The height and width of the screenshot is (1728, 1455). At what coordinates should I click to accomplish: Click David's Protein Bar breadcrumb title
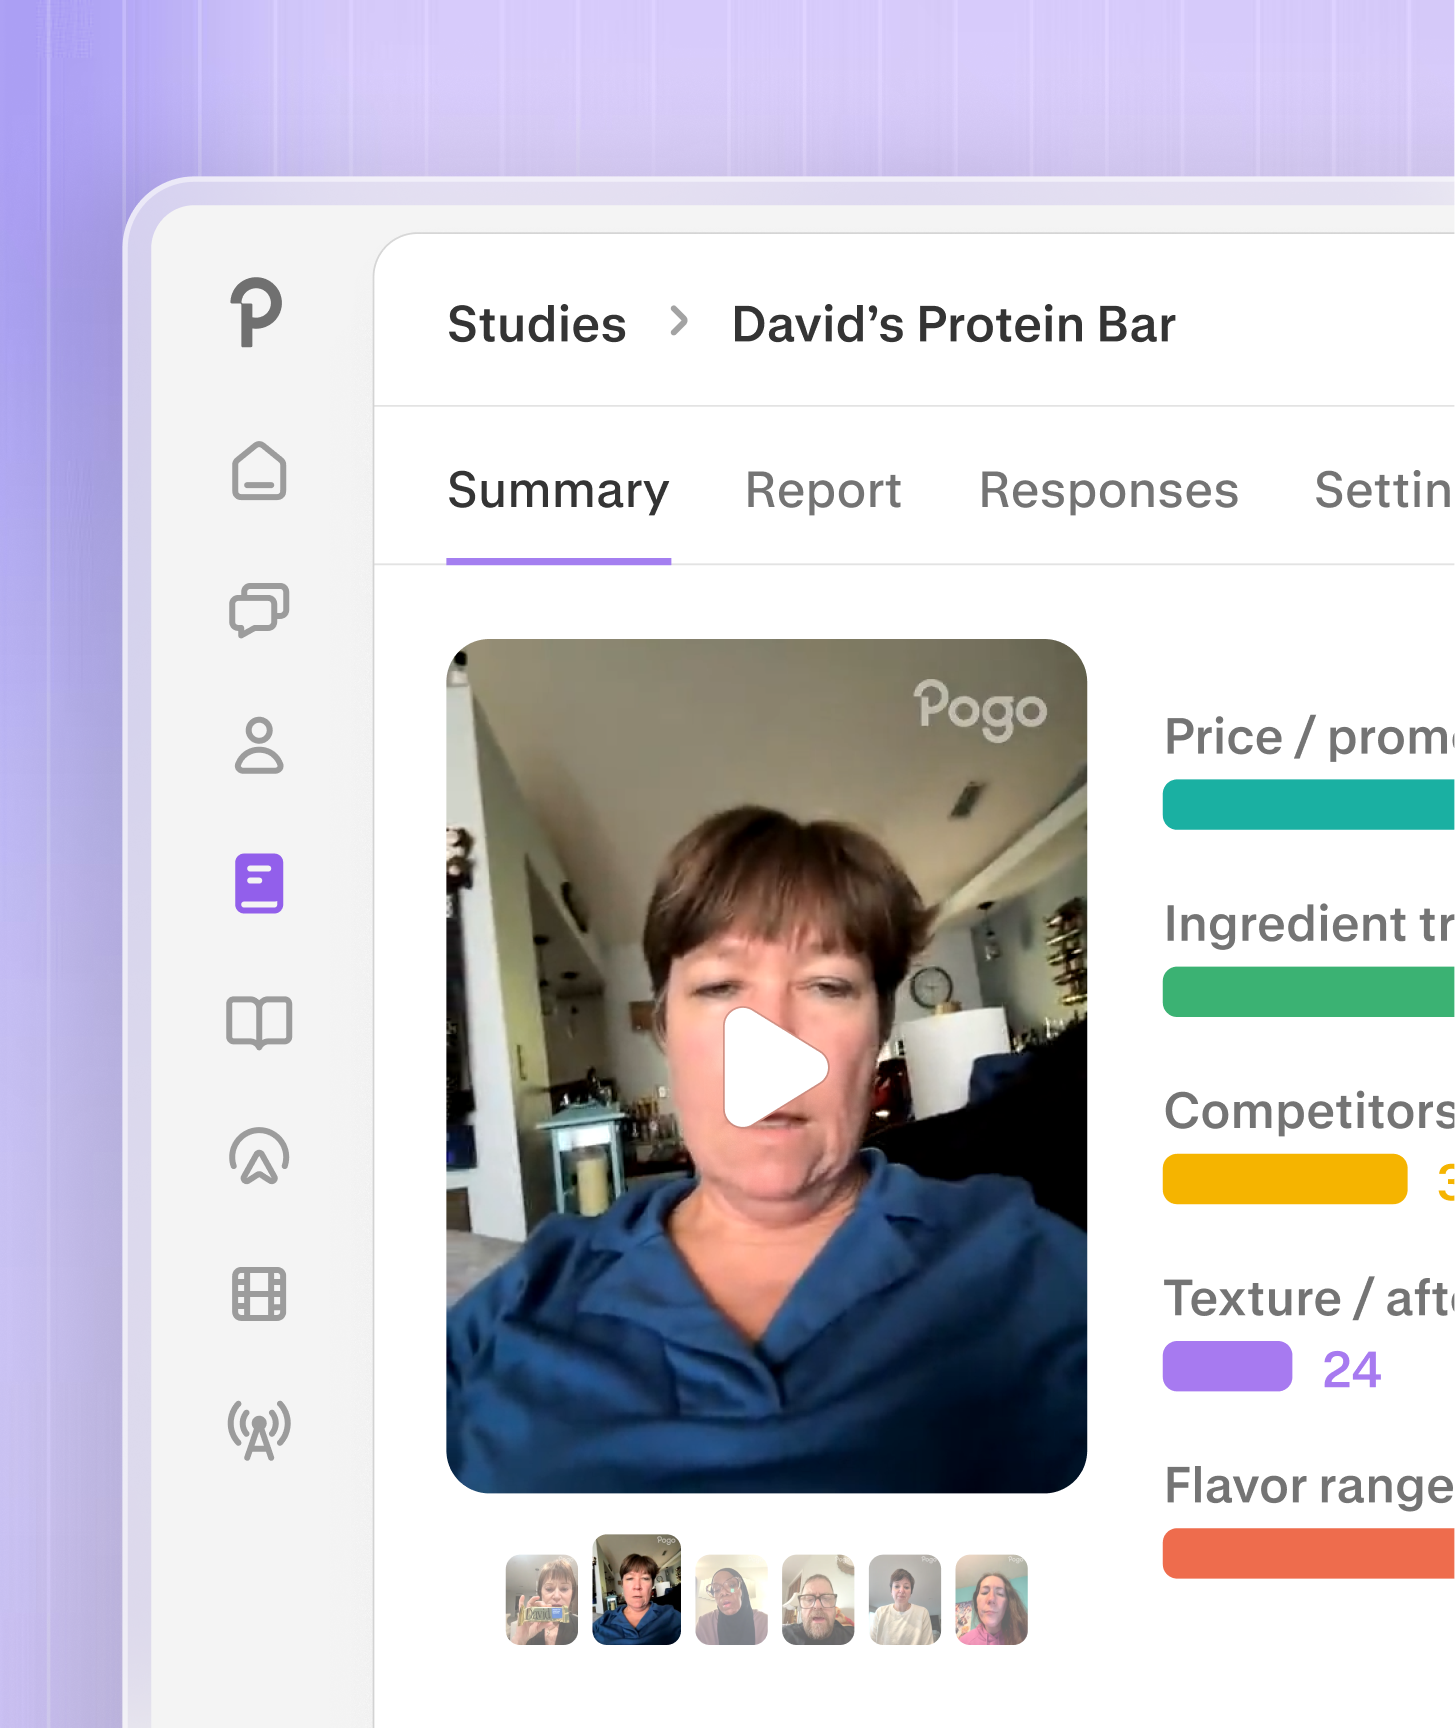point(954,324)
